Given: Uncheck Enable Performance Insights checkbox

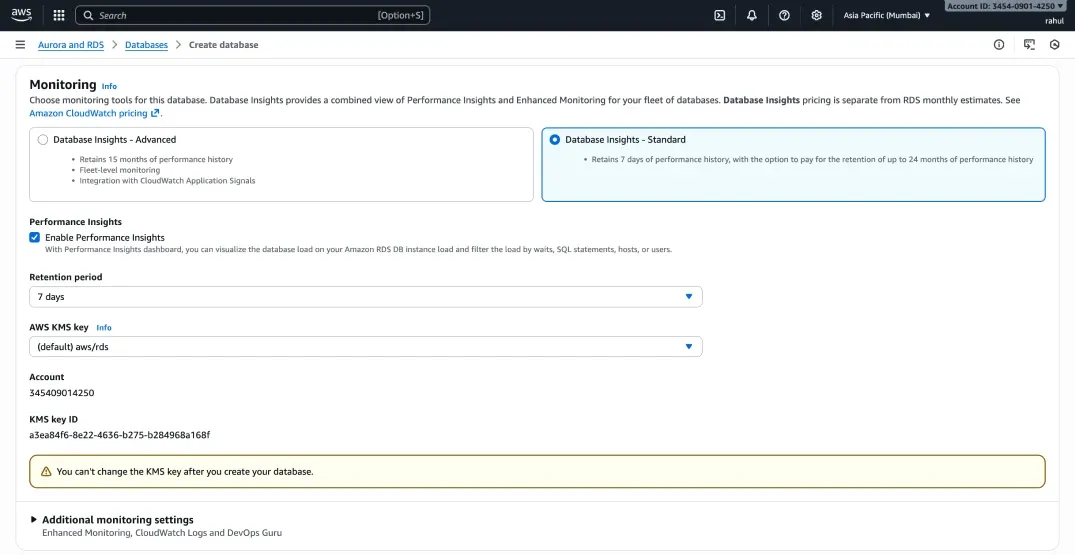Looking at the screenshot, I should (35, 238).
